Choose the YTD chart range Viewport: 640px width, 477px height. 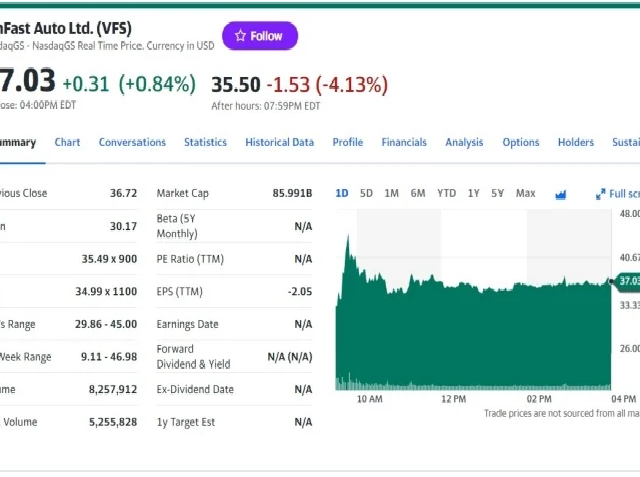tap(446, 193)
